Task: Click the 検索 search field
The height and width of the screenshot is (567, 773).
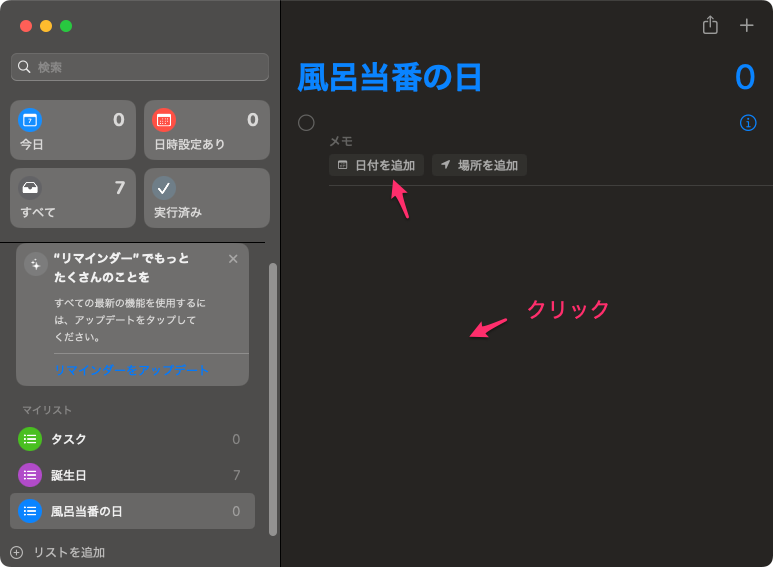Action: tap(140, 67)
